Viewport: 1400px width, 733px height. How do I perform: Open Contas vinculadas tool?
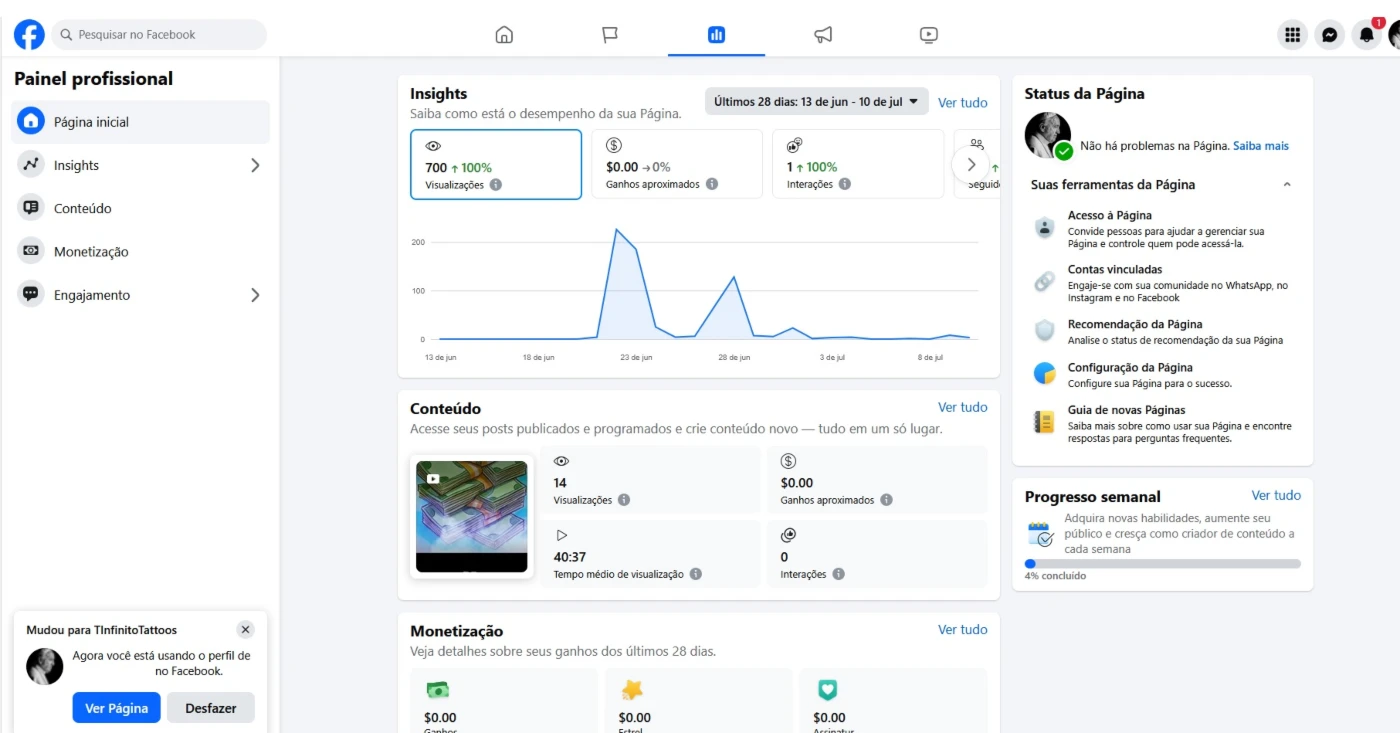1162,283
